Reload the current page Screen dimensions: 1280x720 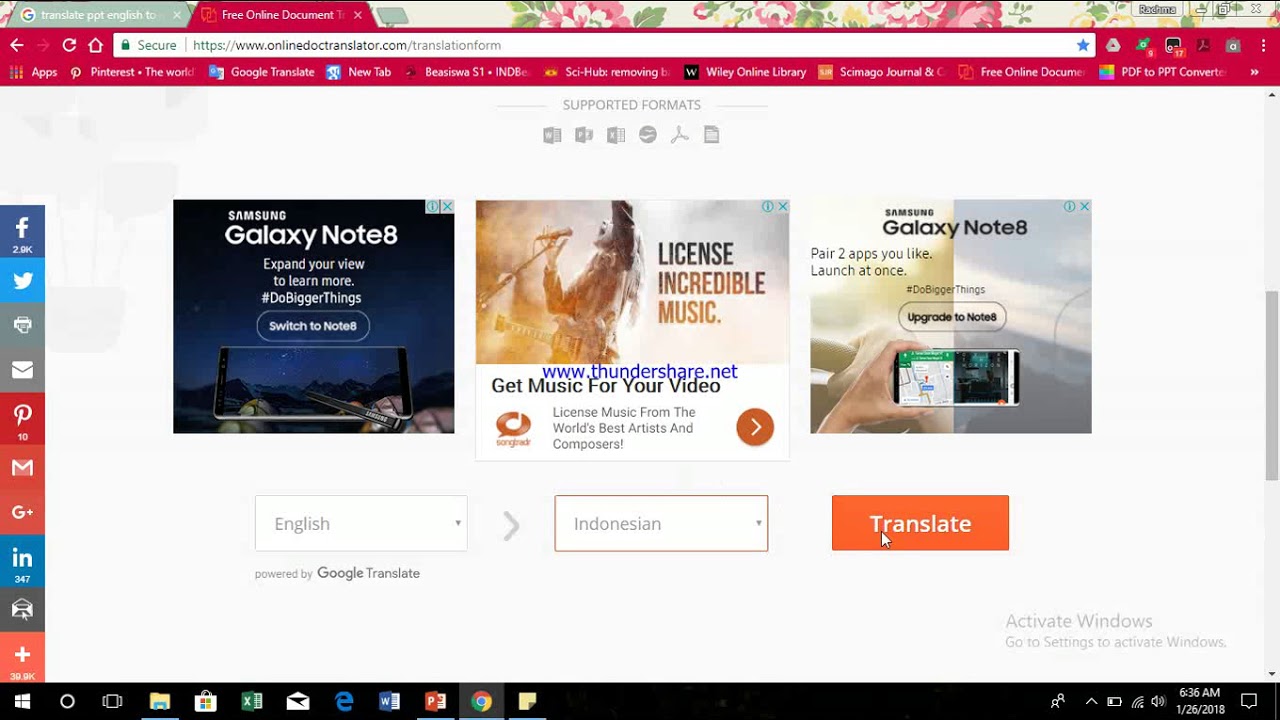[69, 45]
